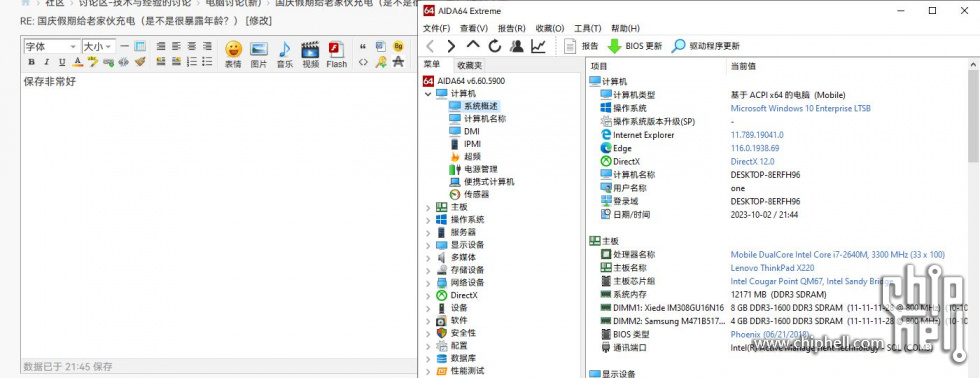Click the 报告 report toolbar button
Image resolution: width=980 pixels, height=378 pixels.
(x=581, y=46)
